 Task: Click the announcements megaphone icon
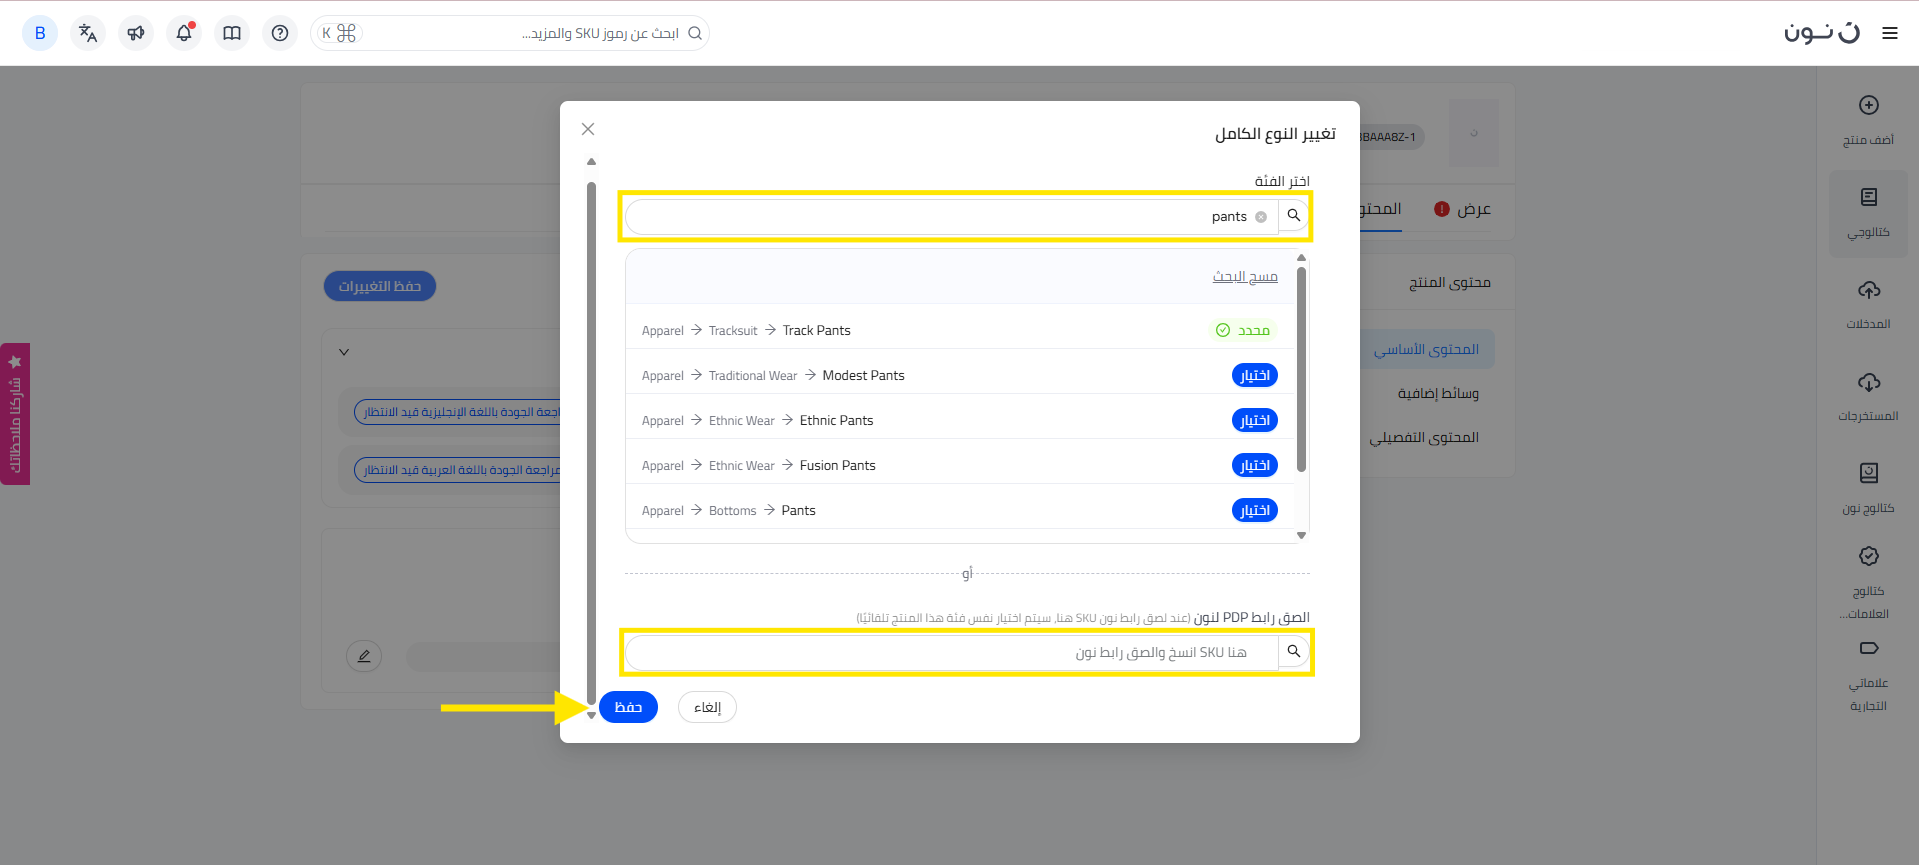(x=136, y=33)
